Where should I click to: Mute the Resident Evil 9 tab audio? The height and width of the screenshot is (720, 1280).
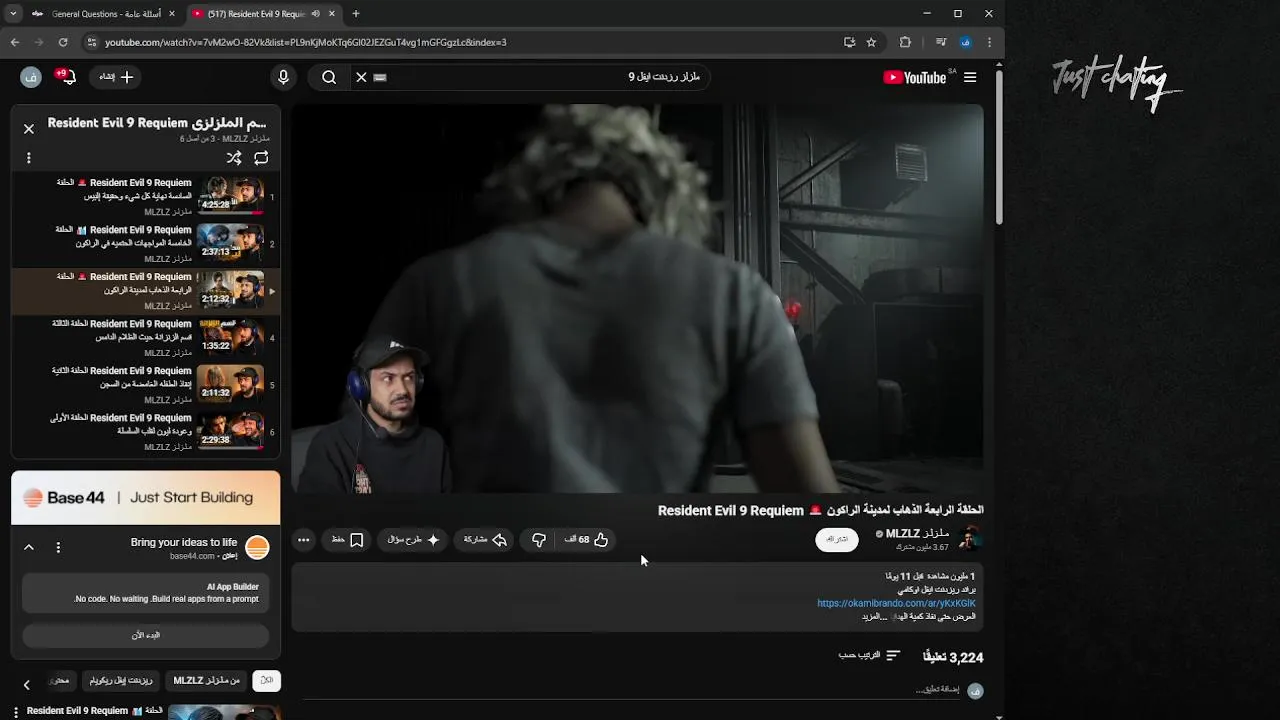pos(316,14)
